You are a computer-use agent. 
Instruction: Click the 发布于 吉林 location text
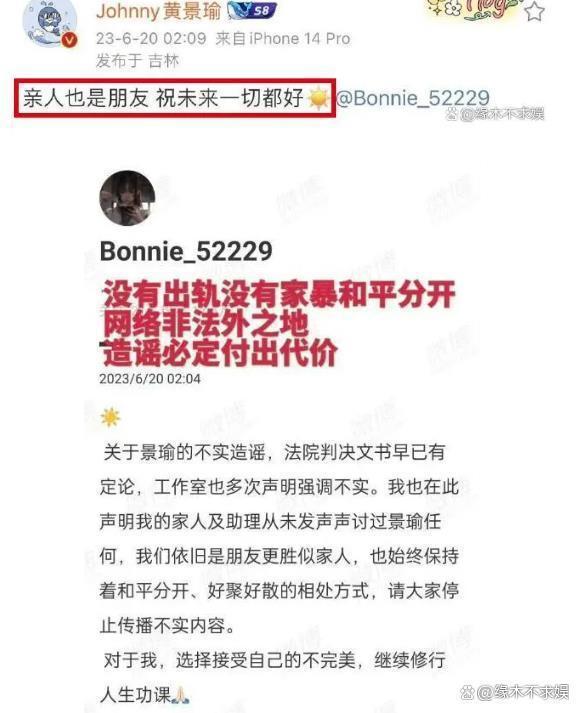pos(137,61)
